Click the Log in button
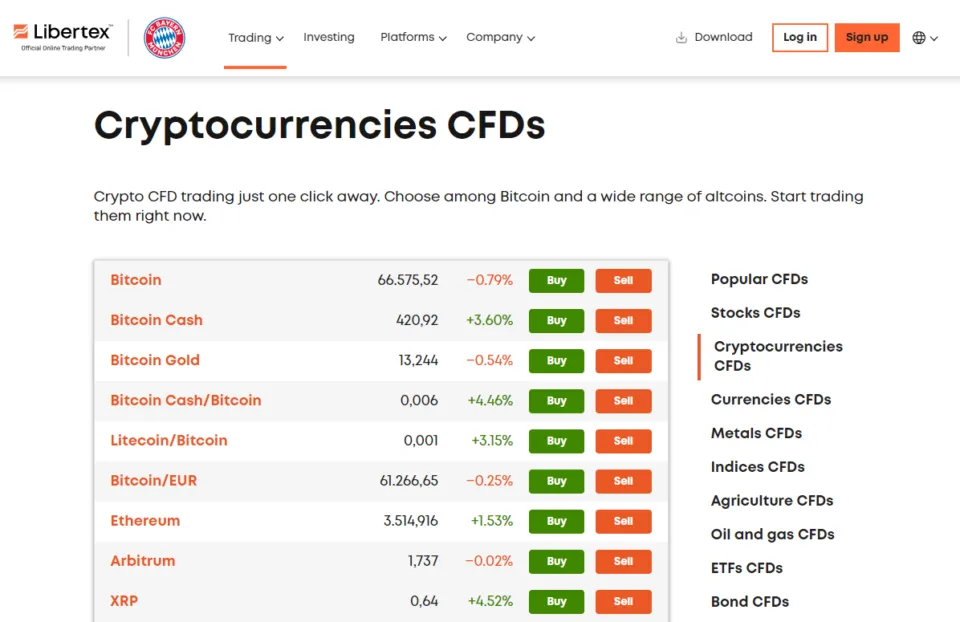 (x=799, y=38)
